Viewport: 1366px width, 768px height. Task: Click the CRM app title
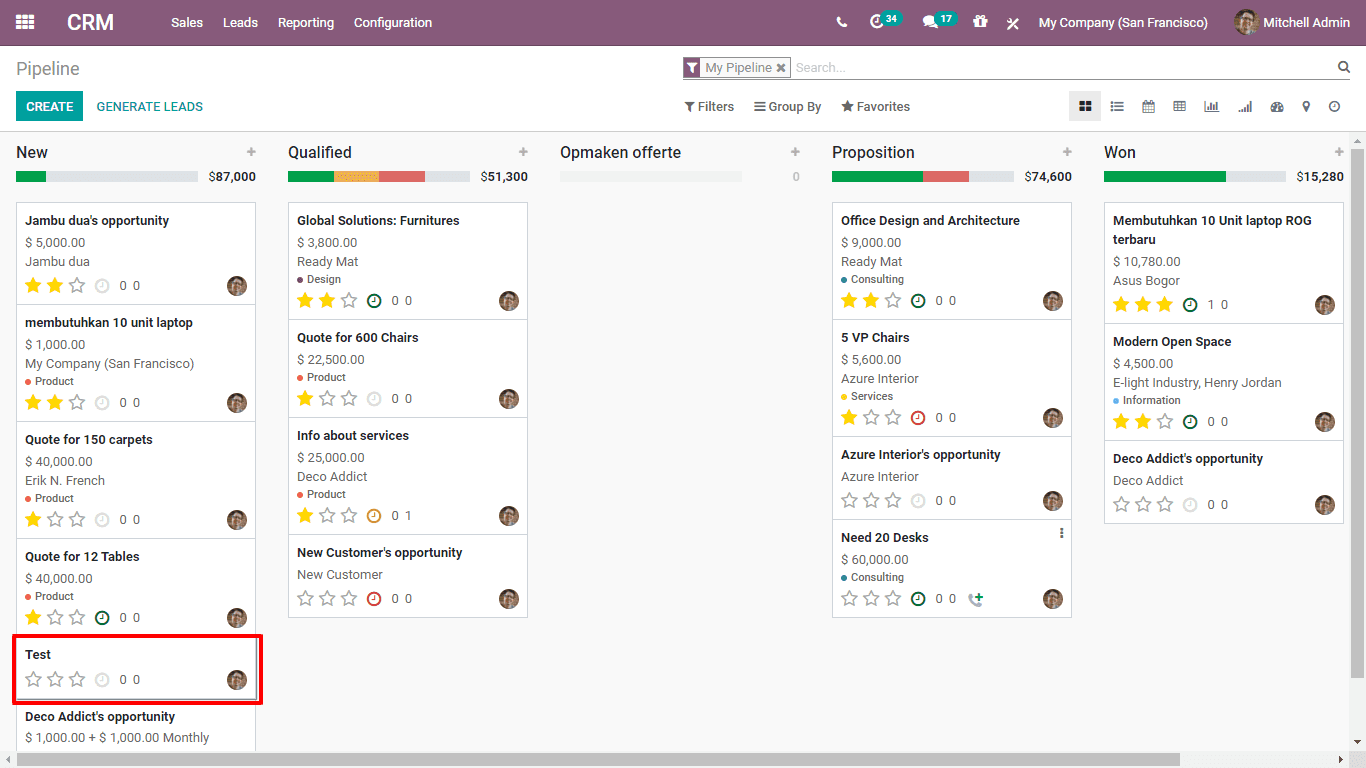pyautogui.click(x=90, y=22)
